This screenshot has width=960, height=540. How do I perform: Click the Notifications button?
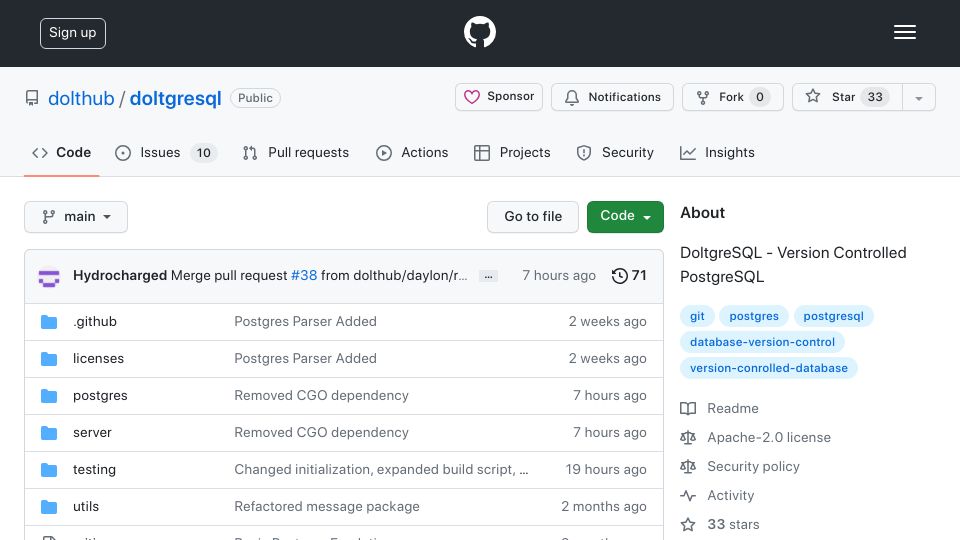pyautogui.click(x=612, y=97)
